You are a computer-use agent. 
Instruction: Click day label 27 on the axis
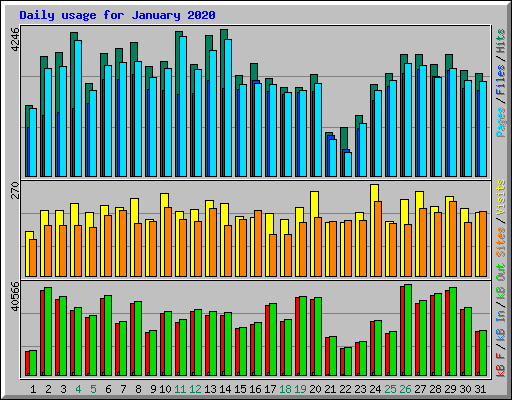[x=420, y=389]
